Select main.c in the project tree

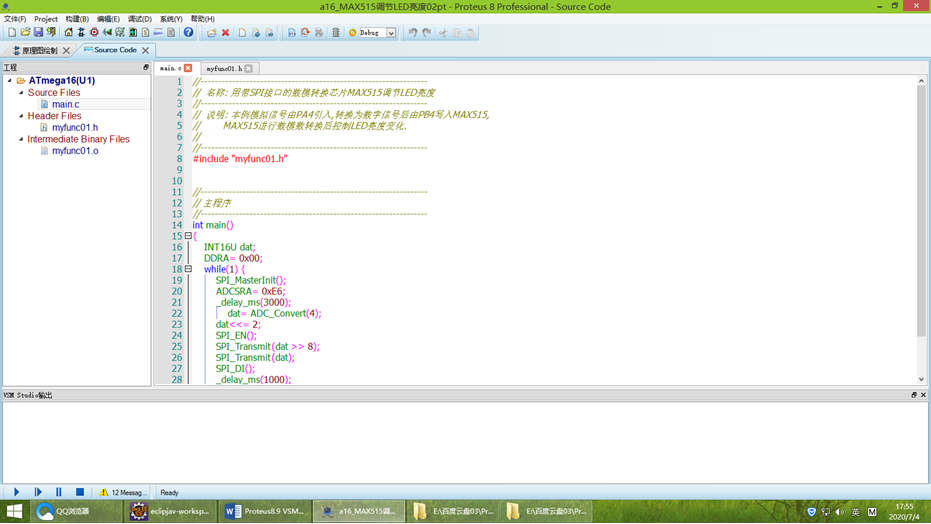click(65, 104)
